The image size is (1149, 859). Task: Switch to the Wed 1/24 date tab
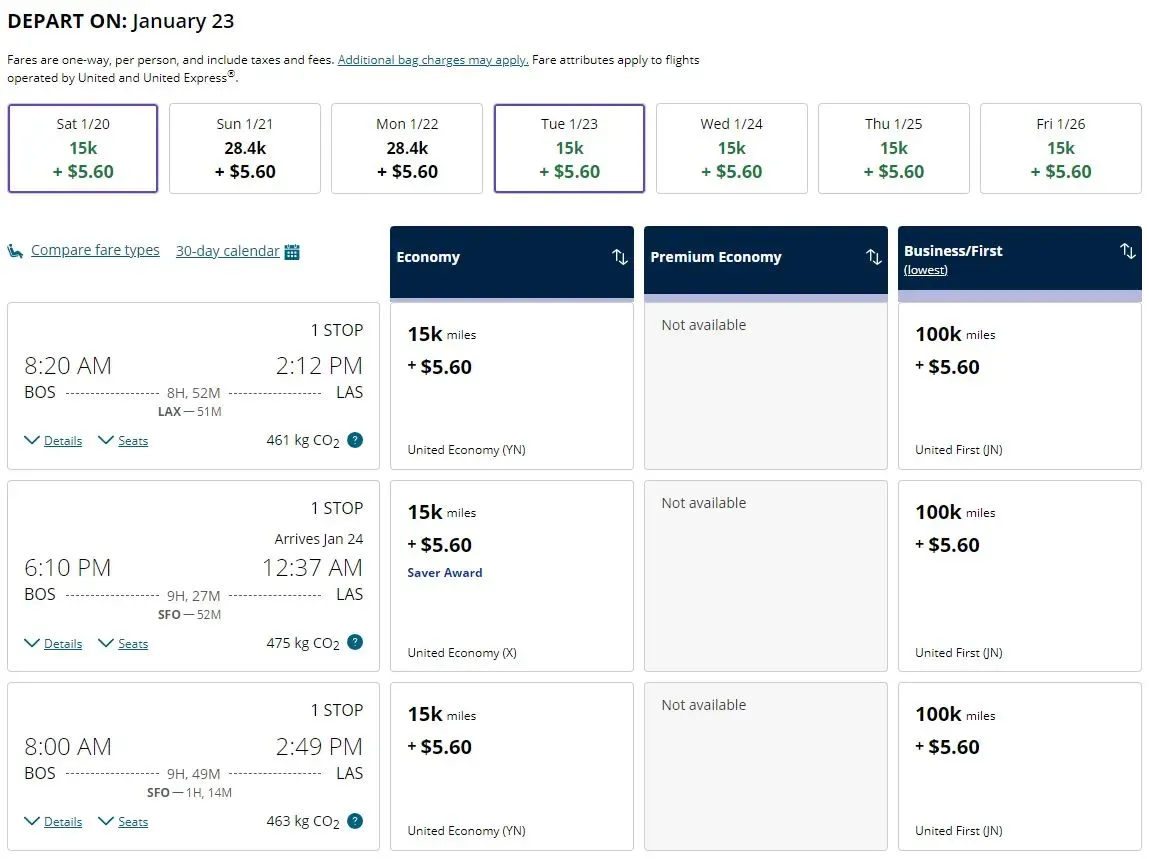(731, 148)
